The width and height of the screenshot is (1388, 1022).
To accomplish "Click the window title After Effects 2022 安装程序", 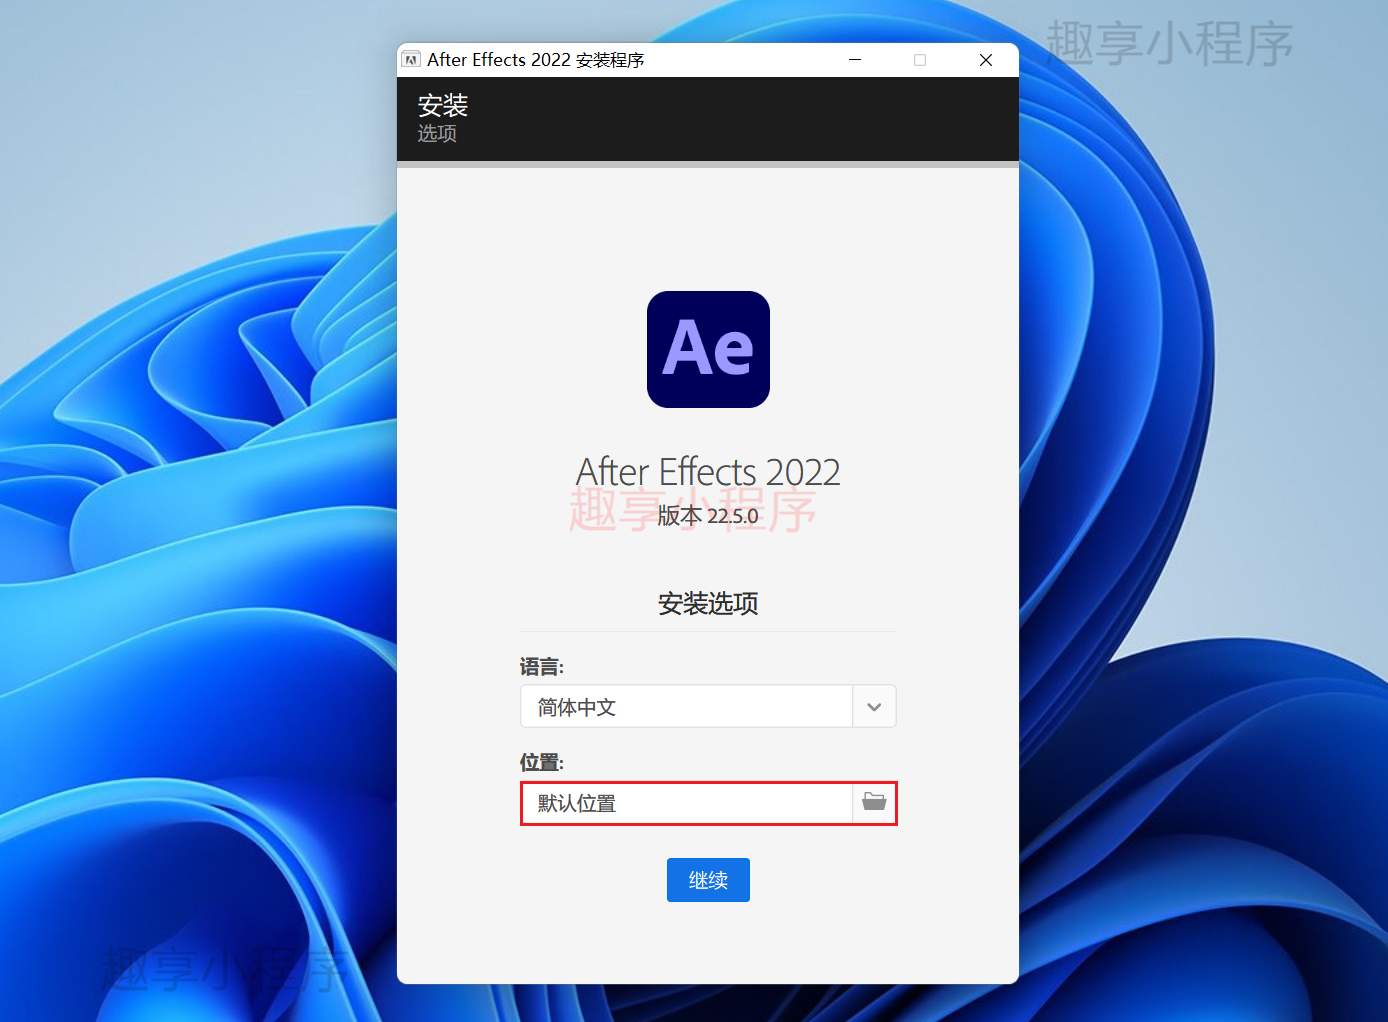I will [x=536, y=60].
